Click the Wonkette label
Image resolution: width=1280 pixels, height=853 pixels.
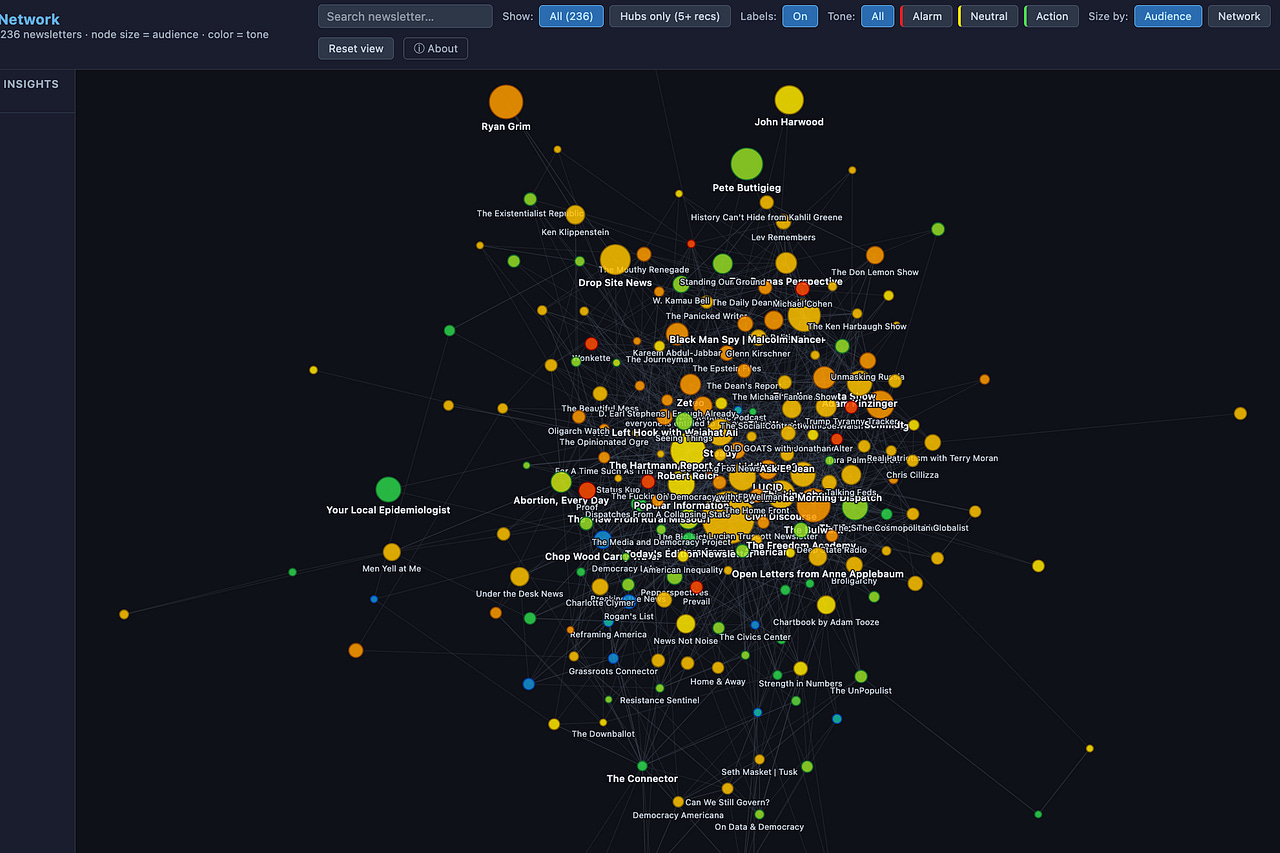(x=591, y=358)
